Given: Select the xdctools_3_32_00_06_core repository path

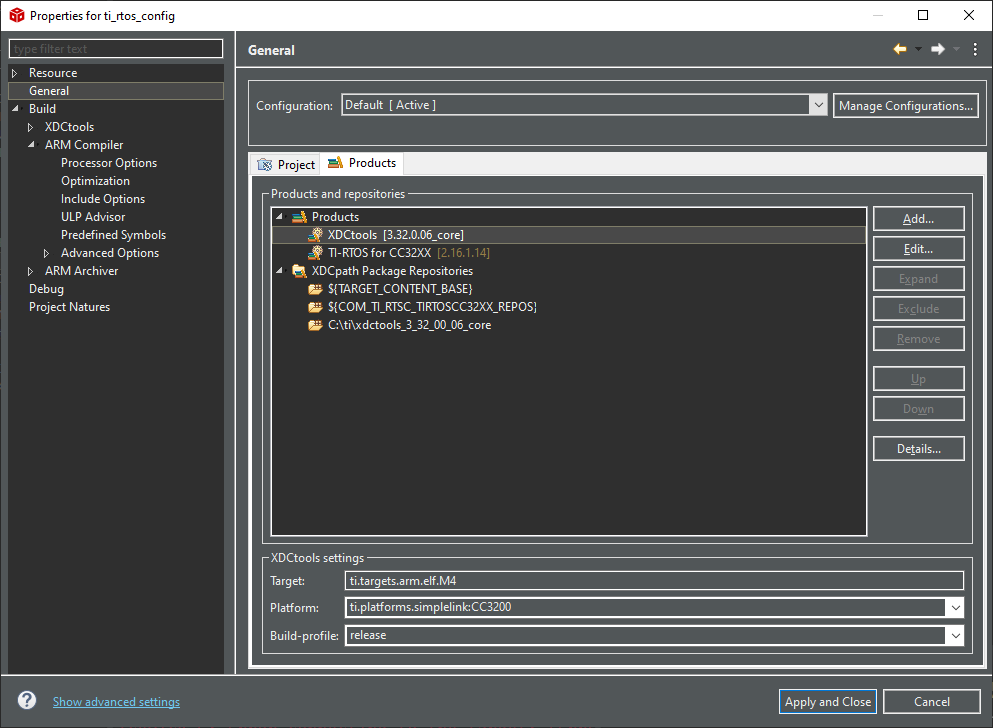Looking at the screenshot, I should coord(409,325).
